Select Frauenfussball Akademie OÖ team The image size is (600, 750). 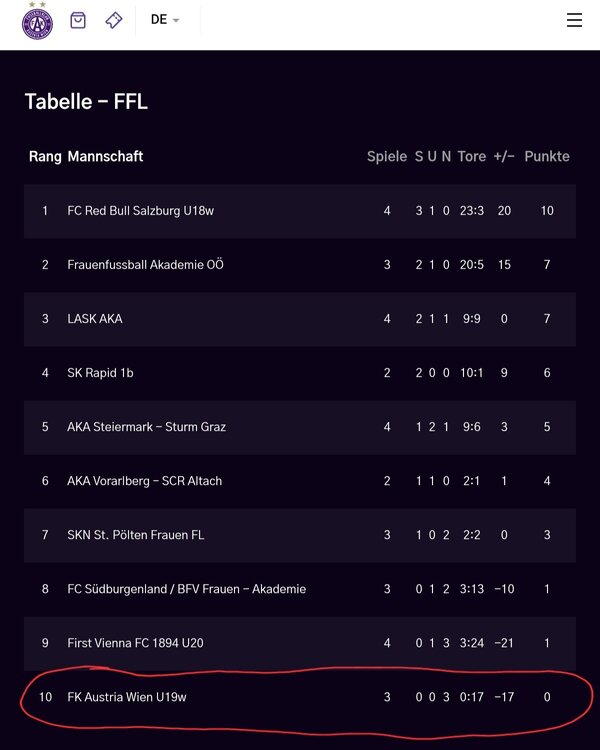[x=145, y=265]
